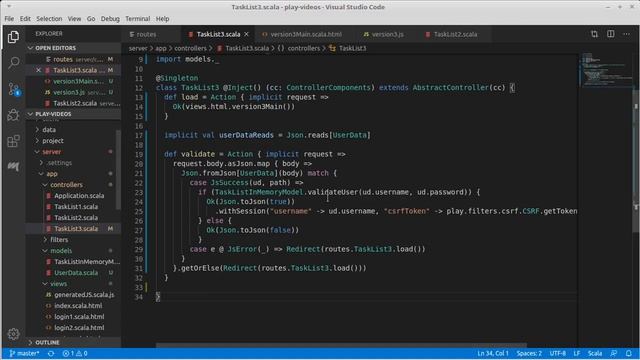
Task: Click the code minimap preview
Action: click(x=605, y=69)
